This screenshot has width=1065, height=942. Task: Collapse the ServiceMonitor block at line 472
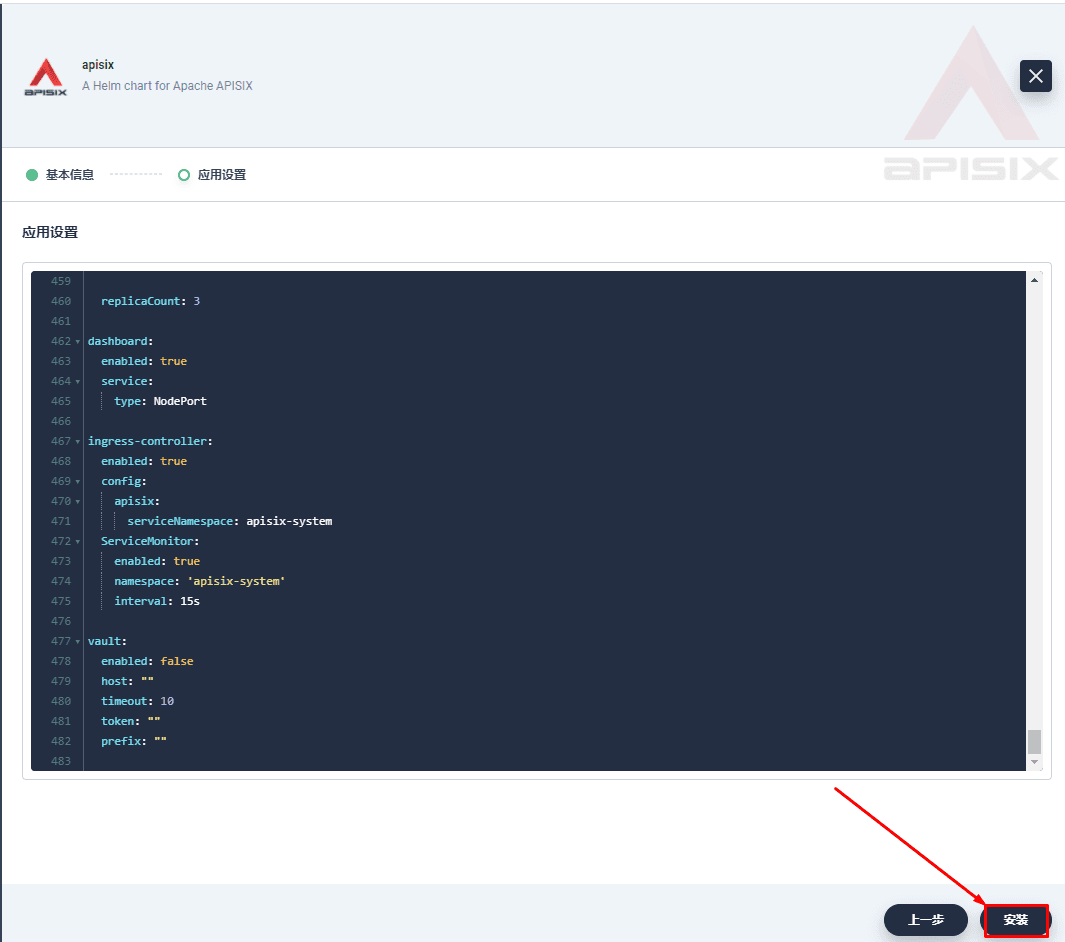pos(77,541)
